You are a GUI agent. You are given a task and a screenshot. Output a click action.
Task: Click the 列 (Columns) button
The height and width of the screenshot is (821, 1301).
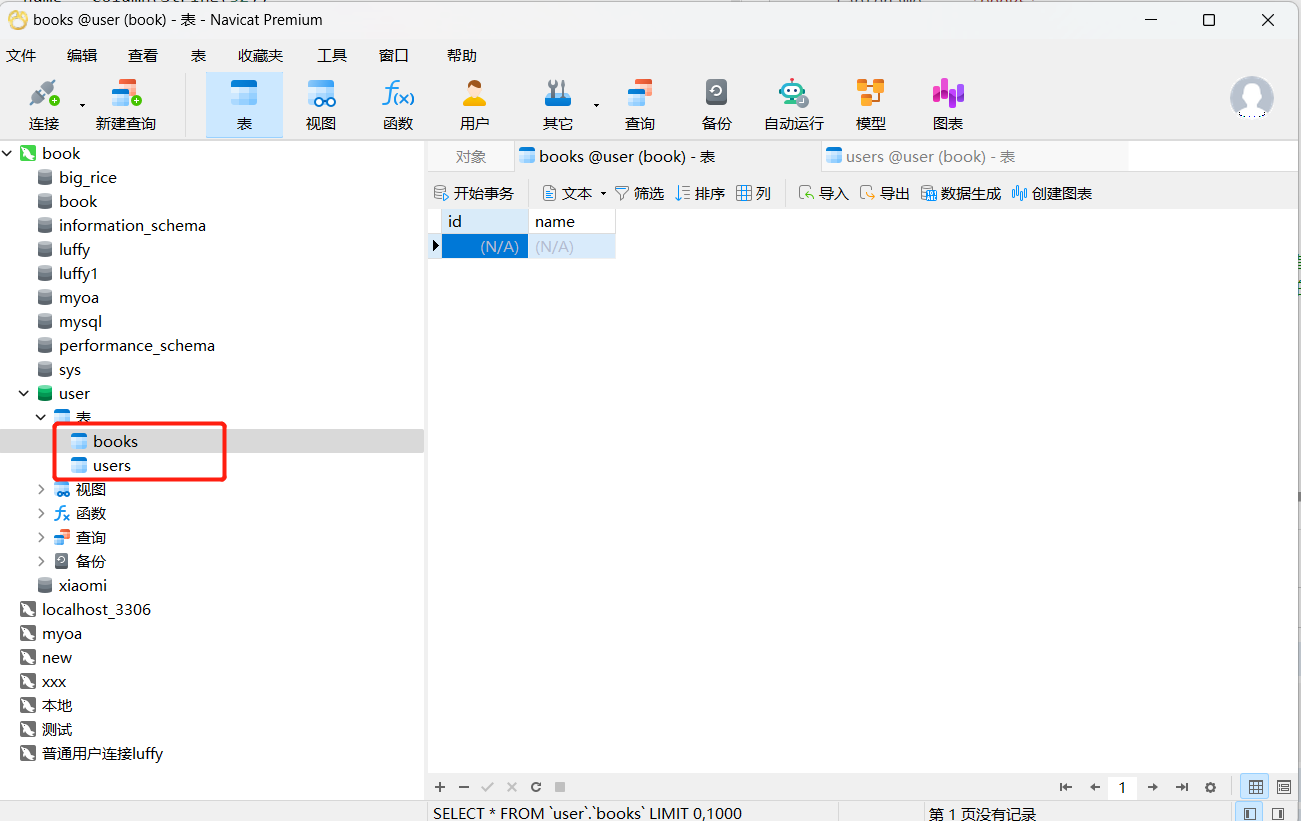[x=754, y=194]
